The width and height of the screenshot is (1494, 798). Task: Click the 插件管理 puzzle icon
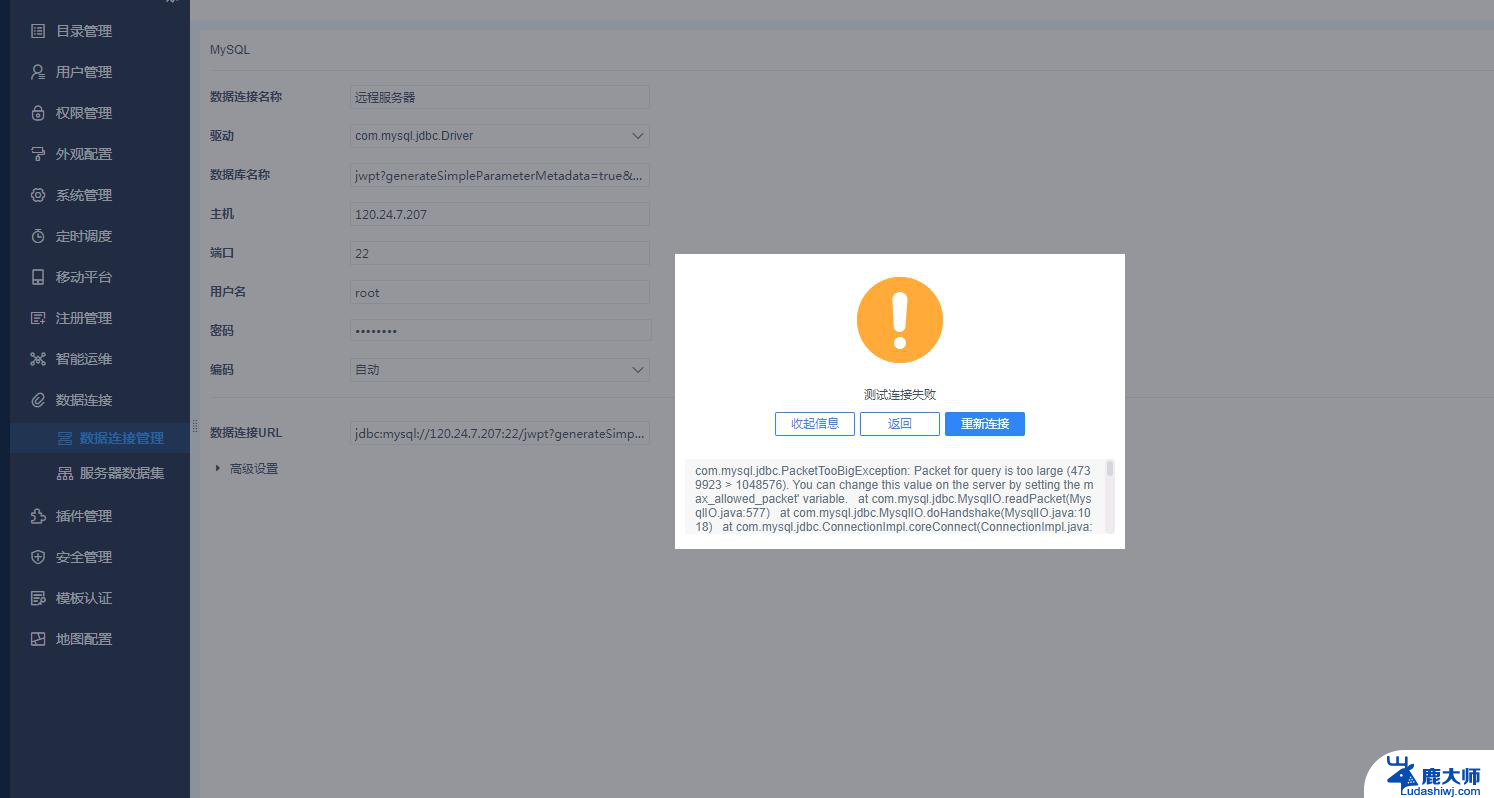[x=38, y=516]
